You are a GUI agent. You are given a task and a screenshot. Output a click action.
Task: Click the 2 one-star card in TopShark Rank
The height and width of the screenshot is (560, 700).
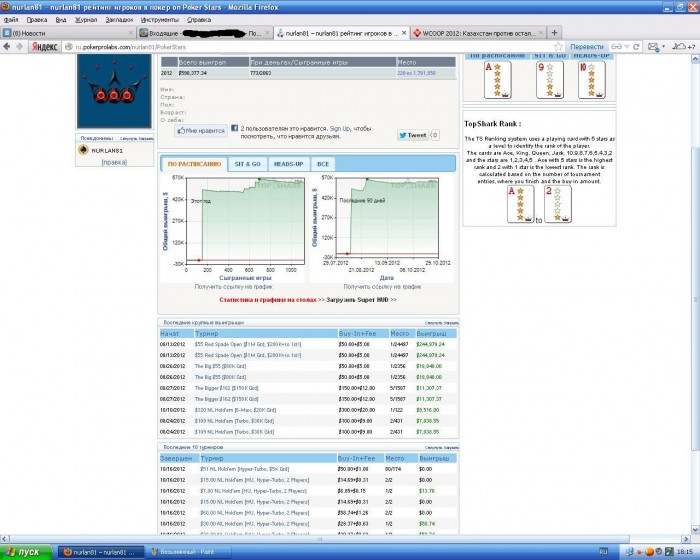(x=558, y=204)
